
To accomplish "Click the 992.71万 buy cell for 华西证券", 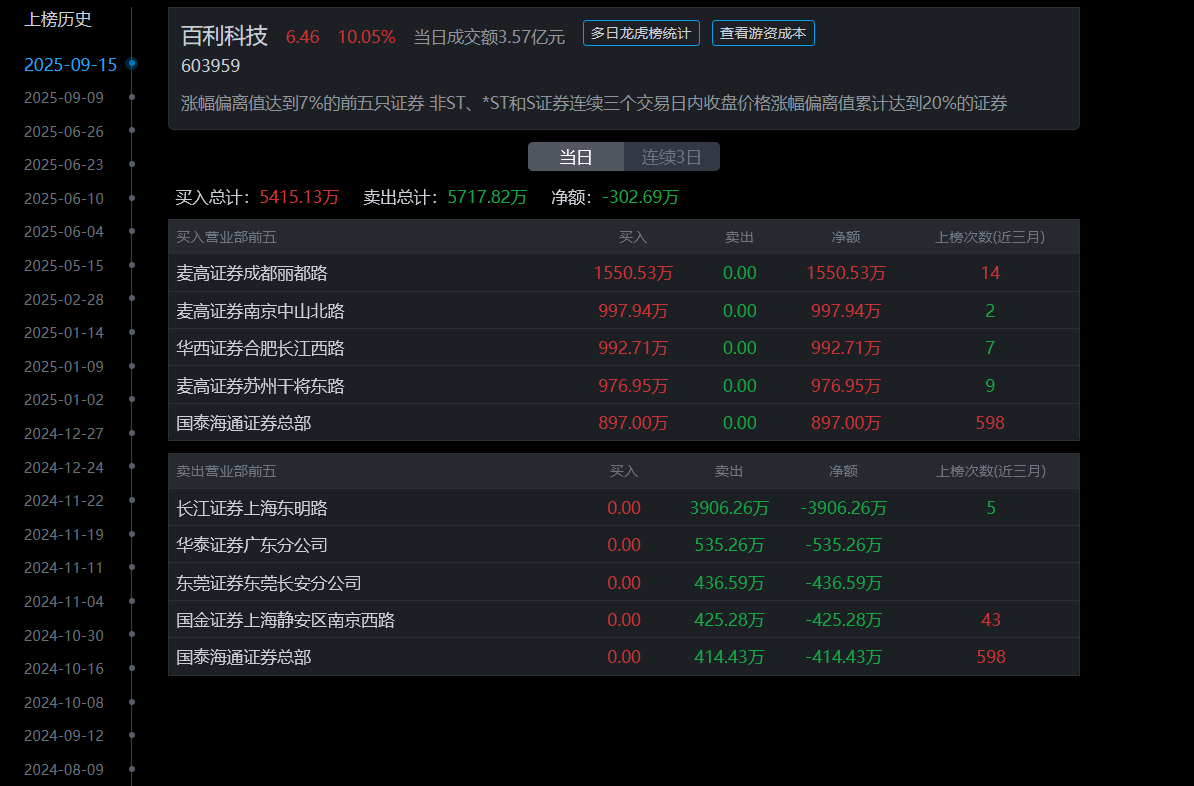I will (634, 348).
